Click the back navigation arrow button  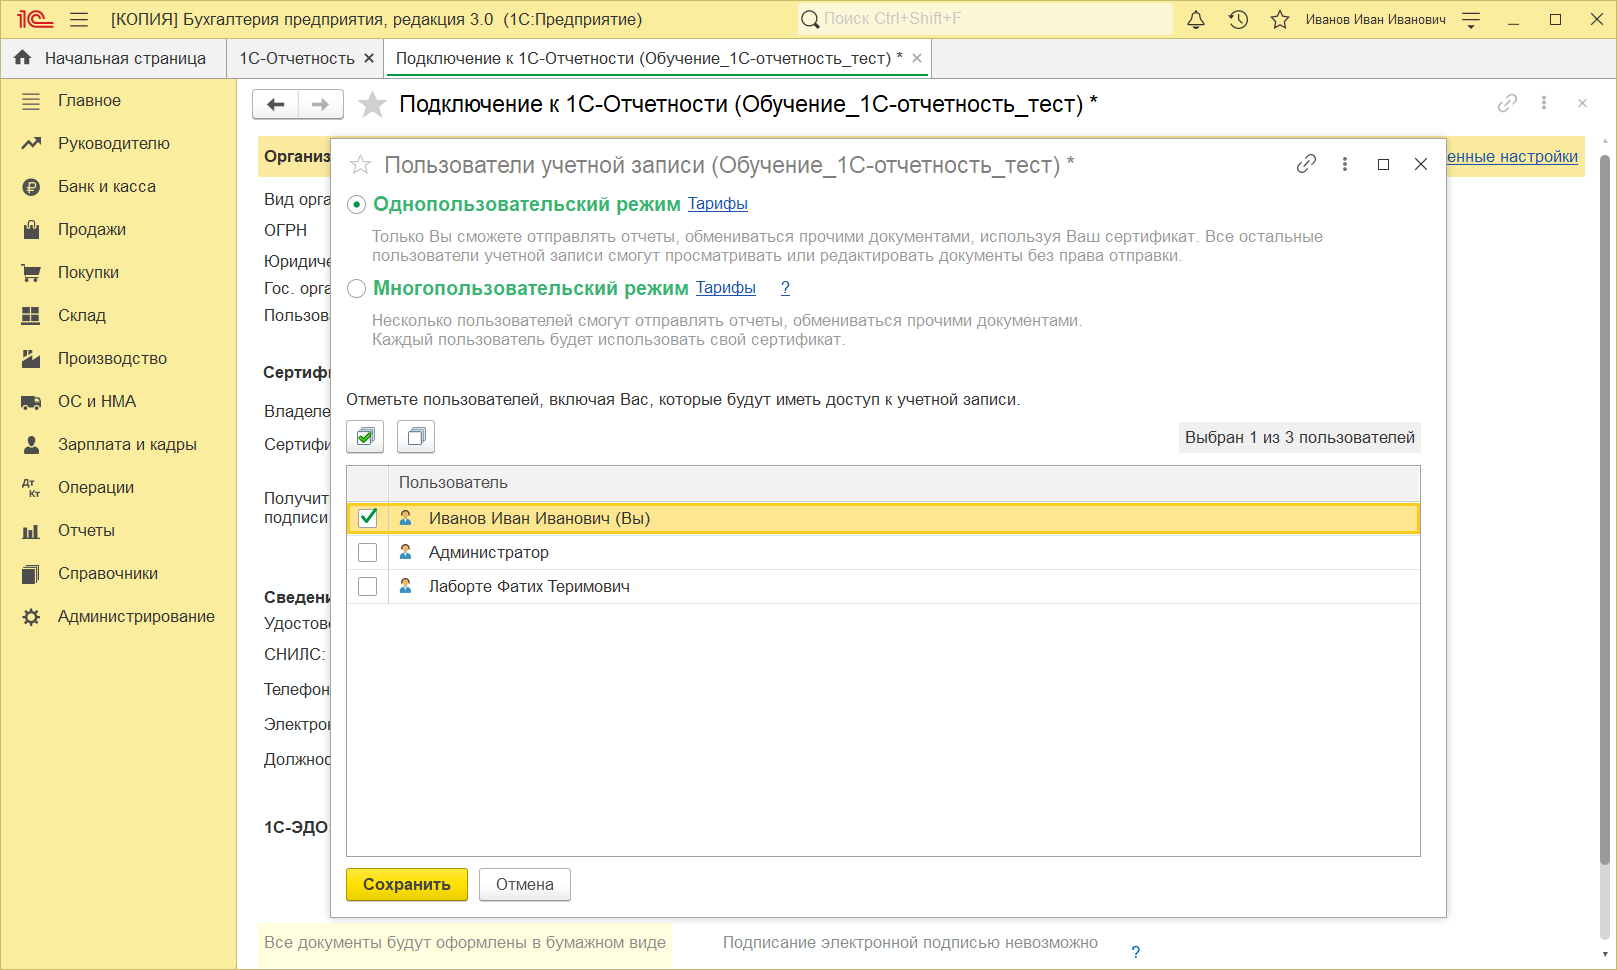275,104
